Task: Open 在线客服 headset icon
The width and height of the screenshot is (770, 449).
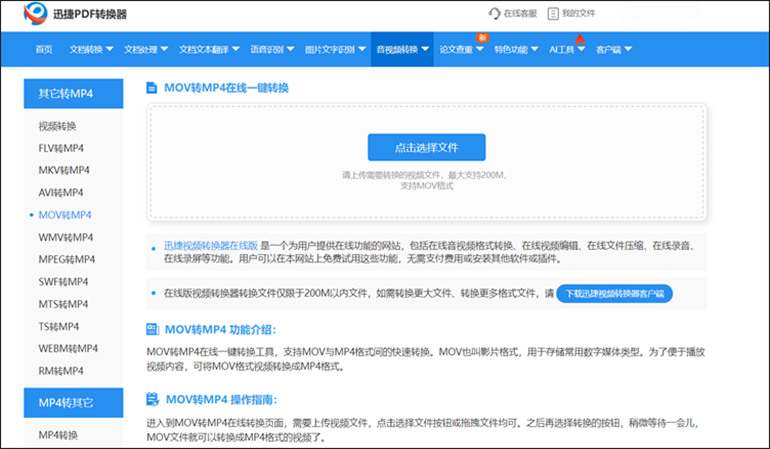Action: click(x=494, y=13)
